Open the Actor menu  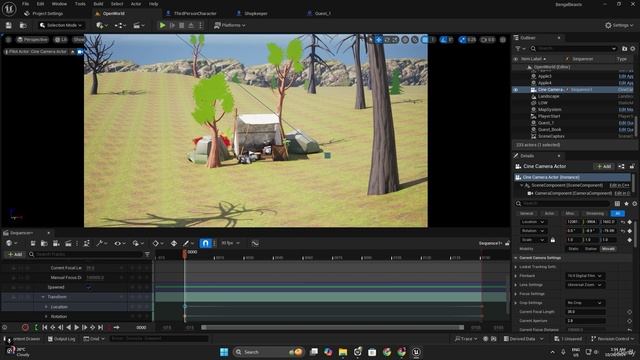(x=136, y=4)
